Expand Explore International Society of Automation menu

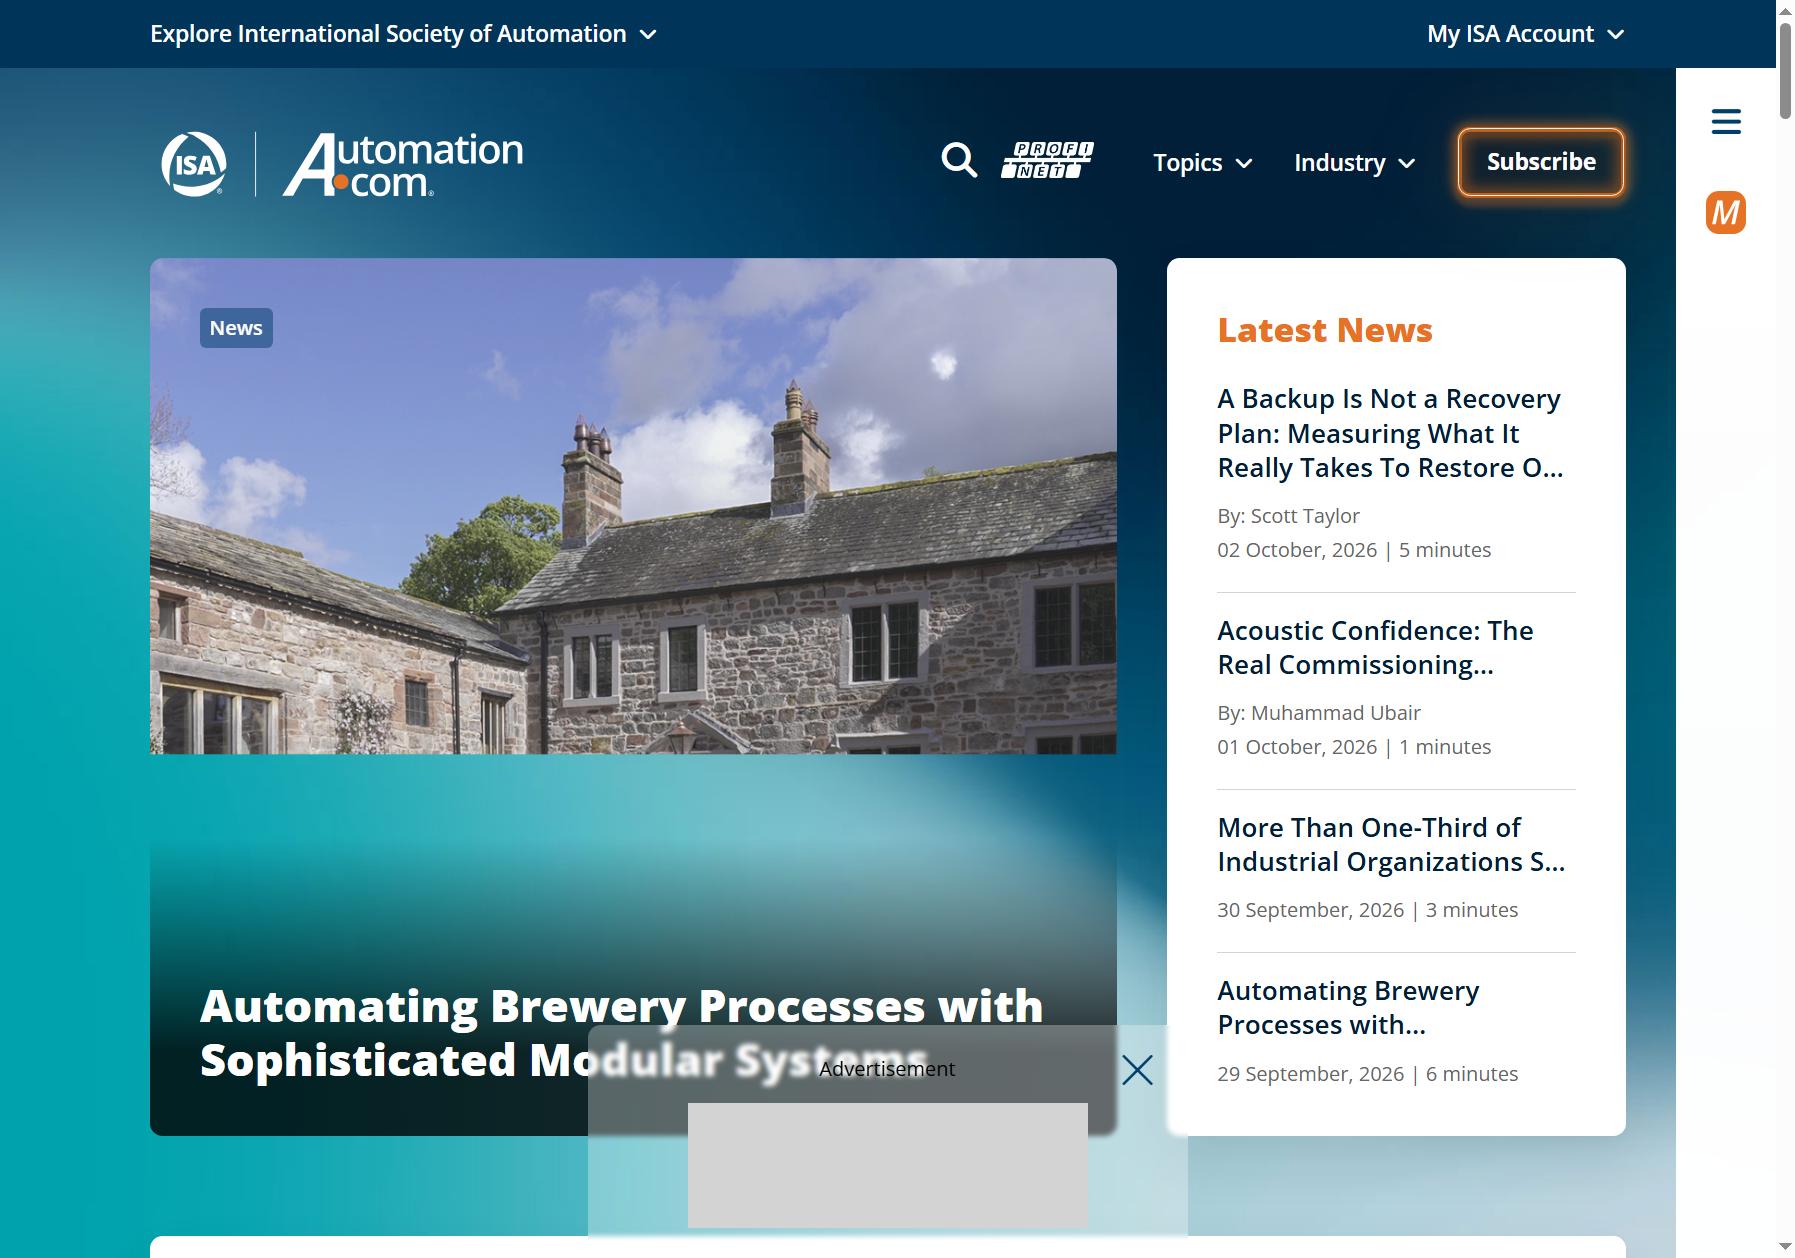point(403,34)
